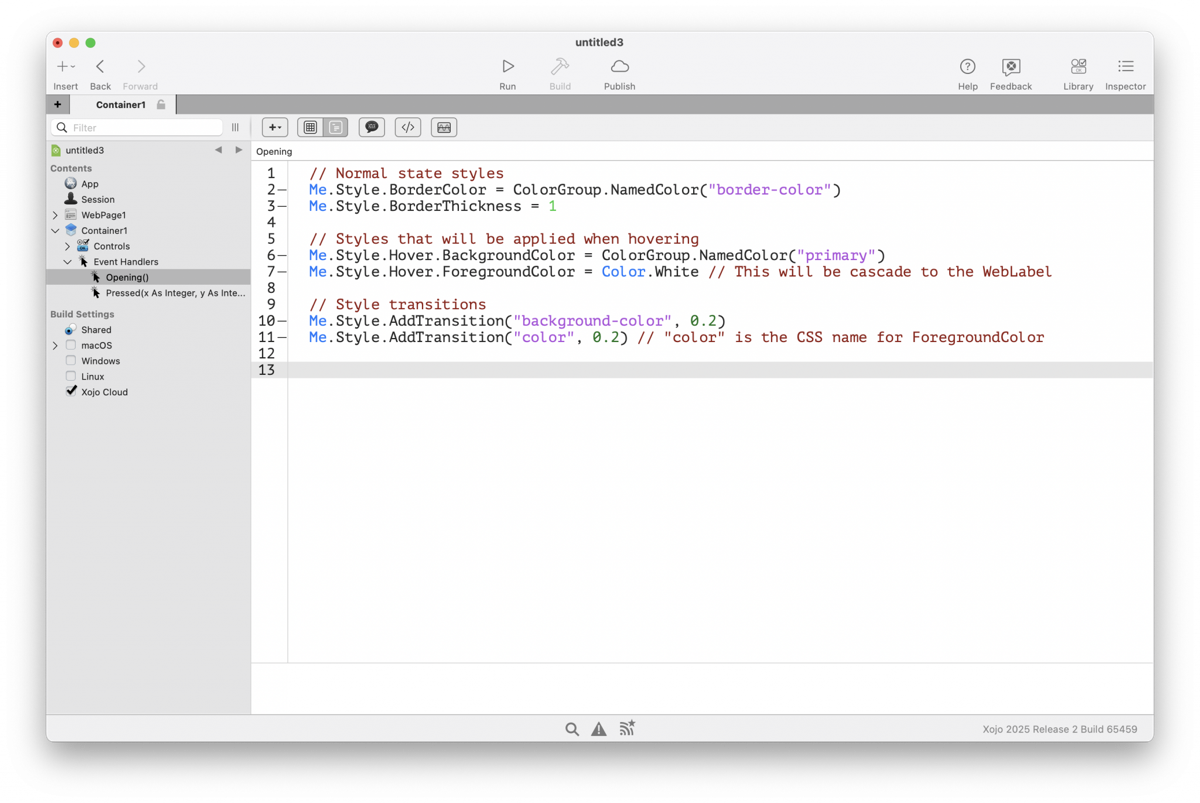1200x803 pixels.
Task: Click line number 10 in the gutter
Action: 266,321
